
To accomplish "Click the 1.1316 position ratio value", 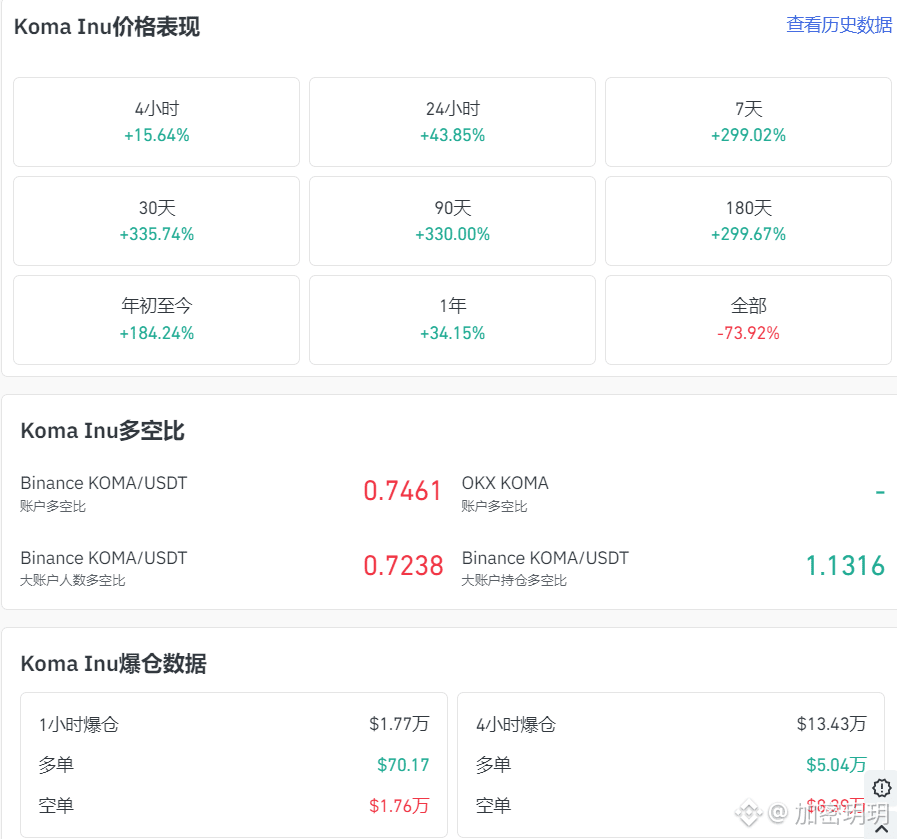I will coord(846,566).
